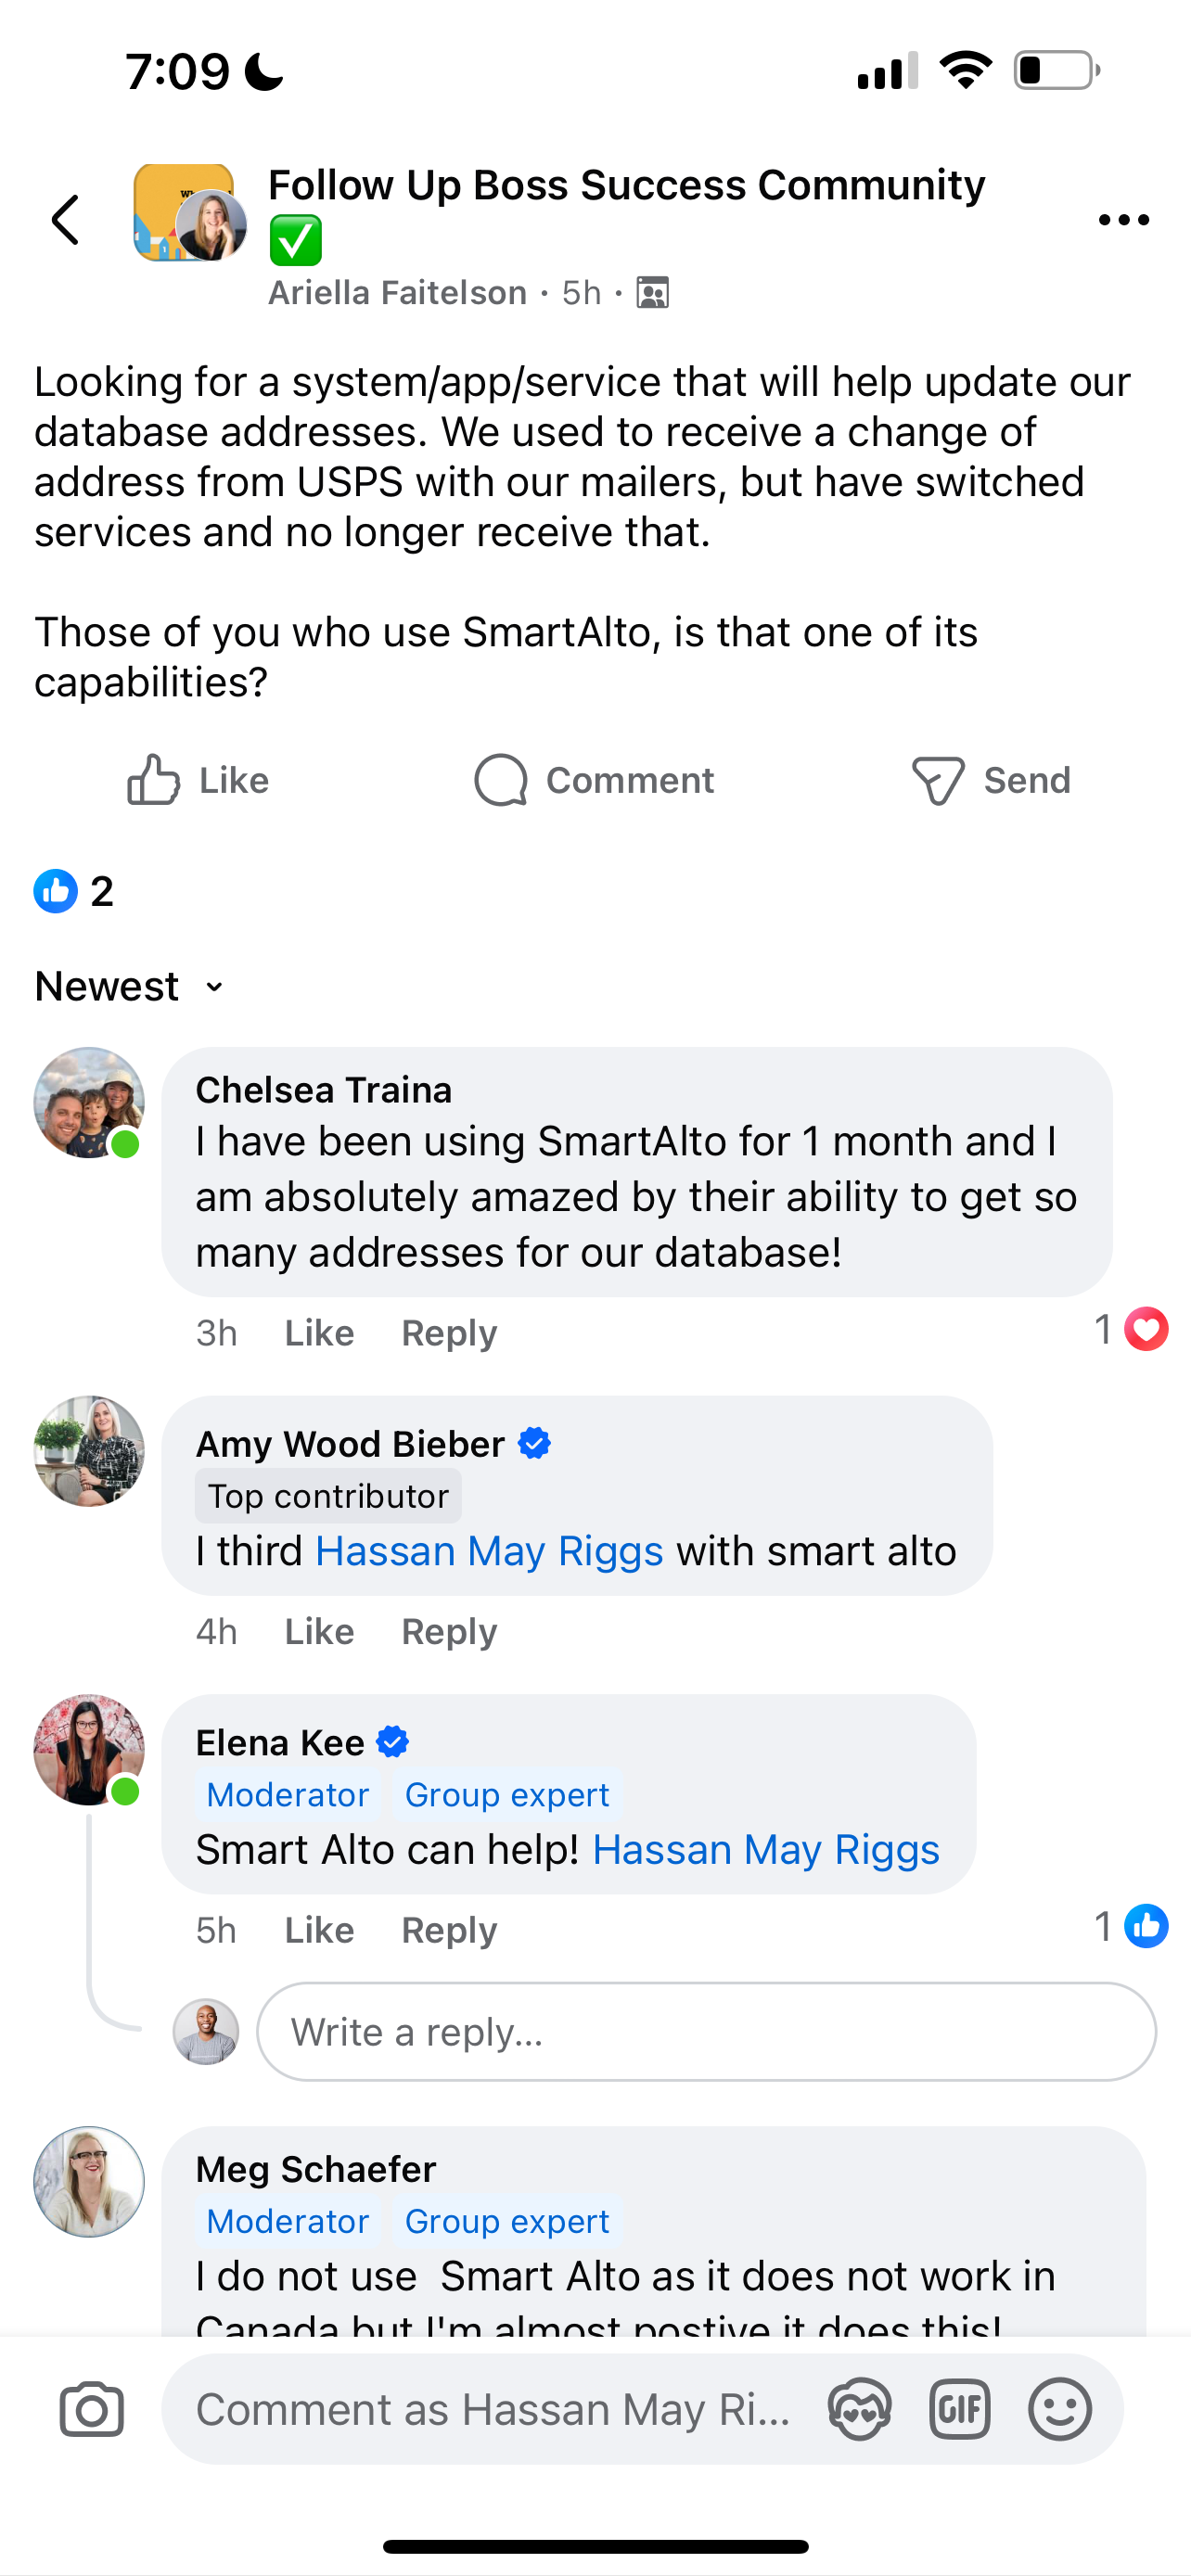Like the post by Ariella Faitelson
Screen dimensions: 1191x2576
point(198,780)
